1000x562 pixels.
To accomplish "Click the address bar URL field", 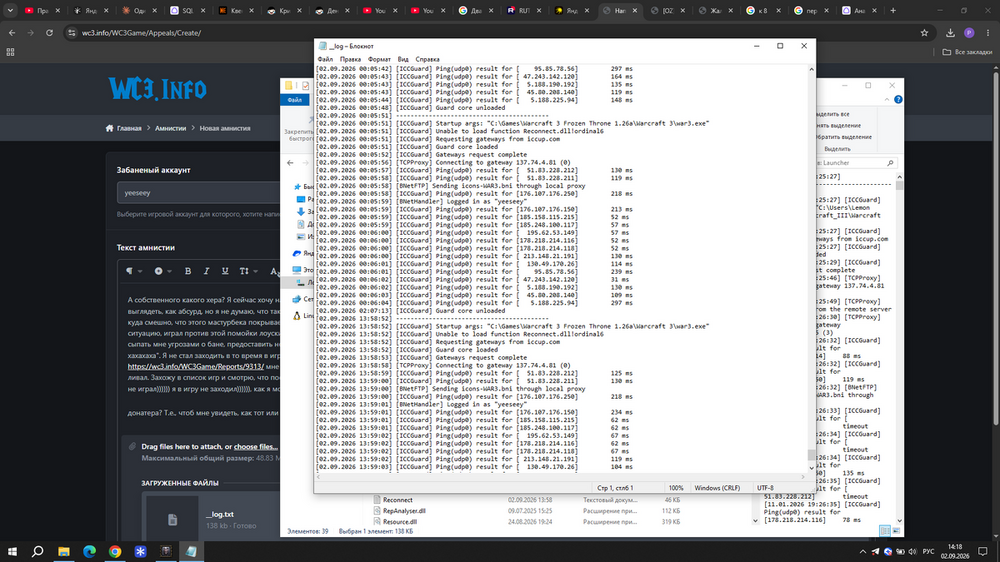I will 497,33.
